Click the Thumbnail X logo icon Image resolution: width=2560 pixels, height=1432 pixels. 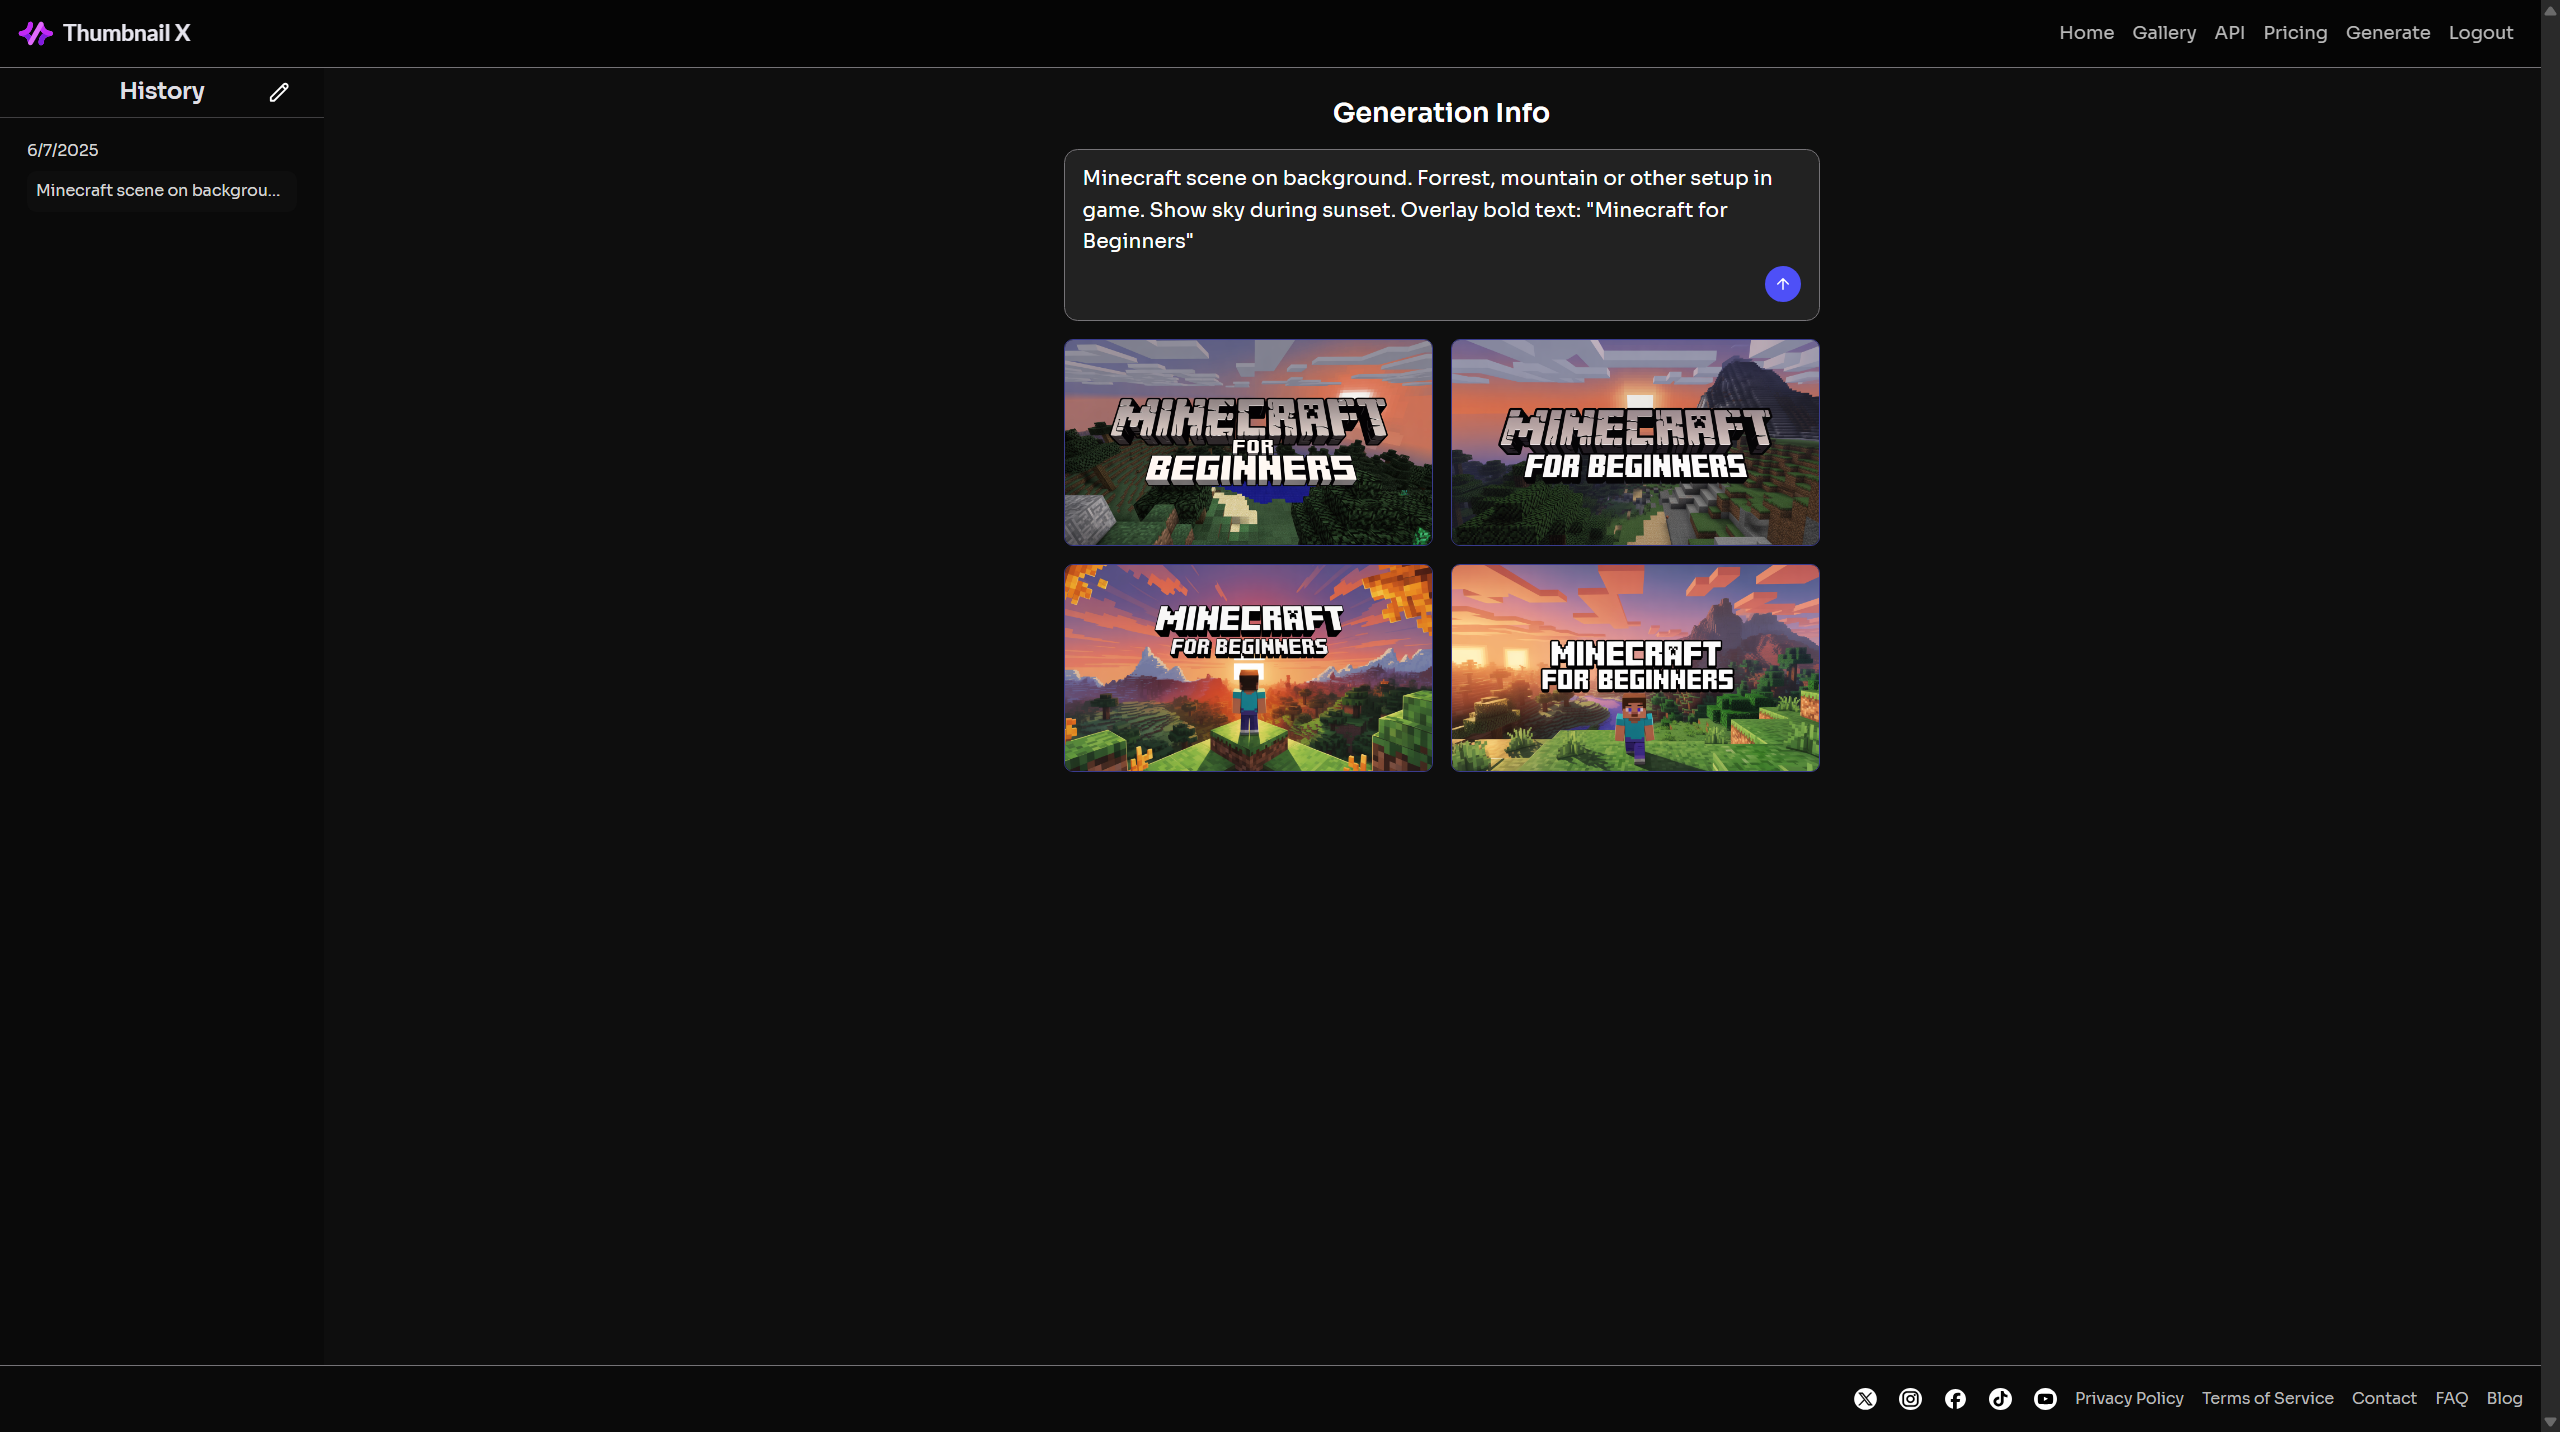click(35, 33)
